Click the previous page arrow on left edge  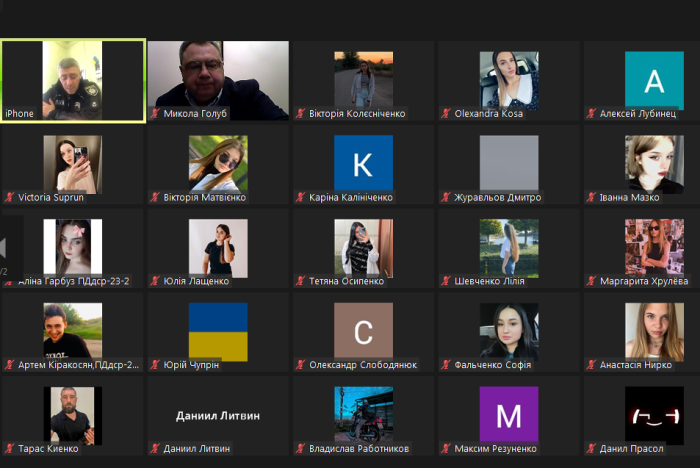(5, 247)
